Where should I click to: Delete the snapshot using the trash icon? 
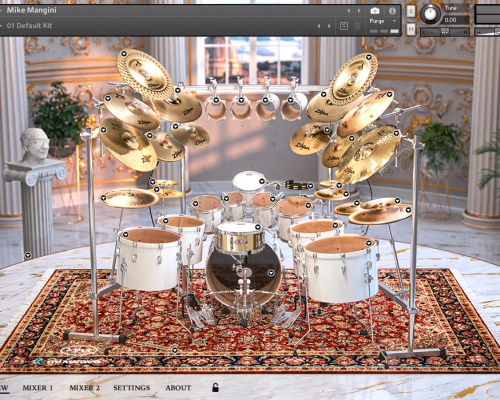click(357, 26)
